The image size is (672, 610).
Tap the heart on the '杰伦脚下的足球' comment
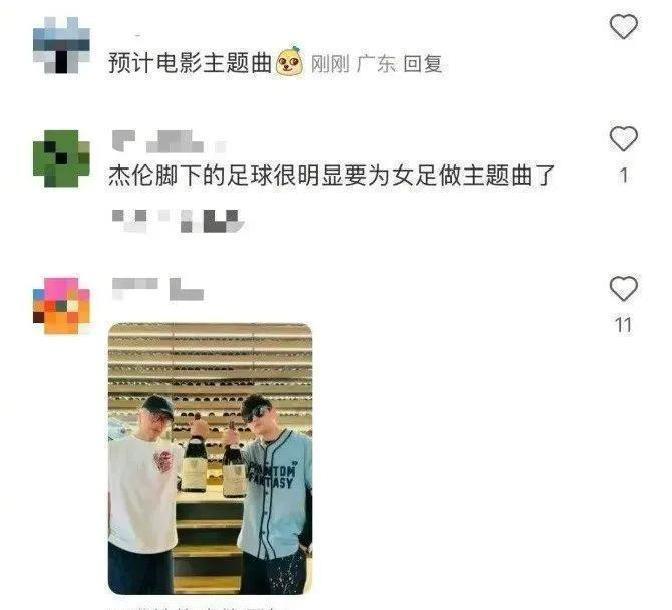coord(624,138)
